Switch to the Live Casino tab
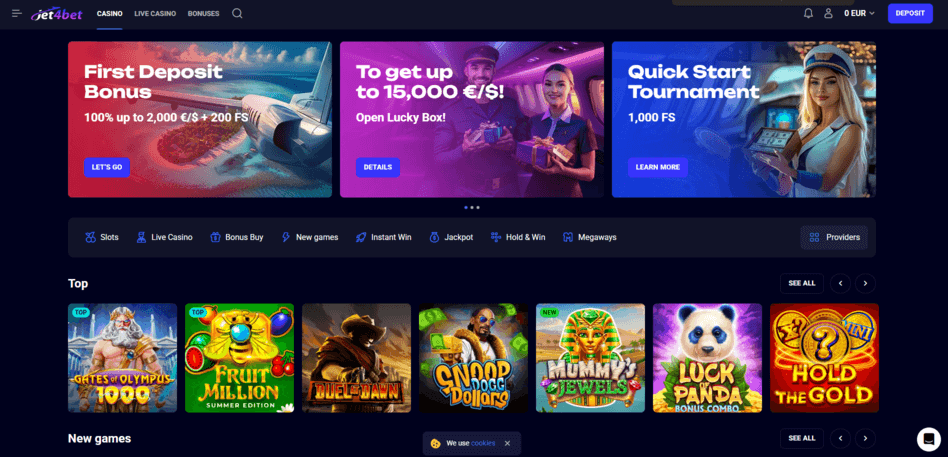948x457 pixels. click(155, 13)
